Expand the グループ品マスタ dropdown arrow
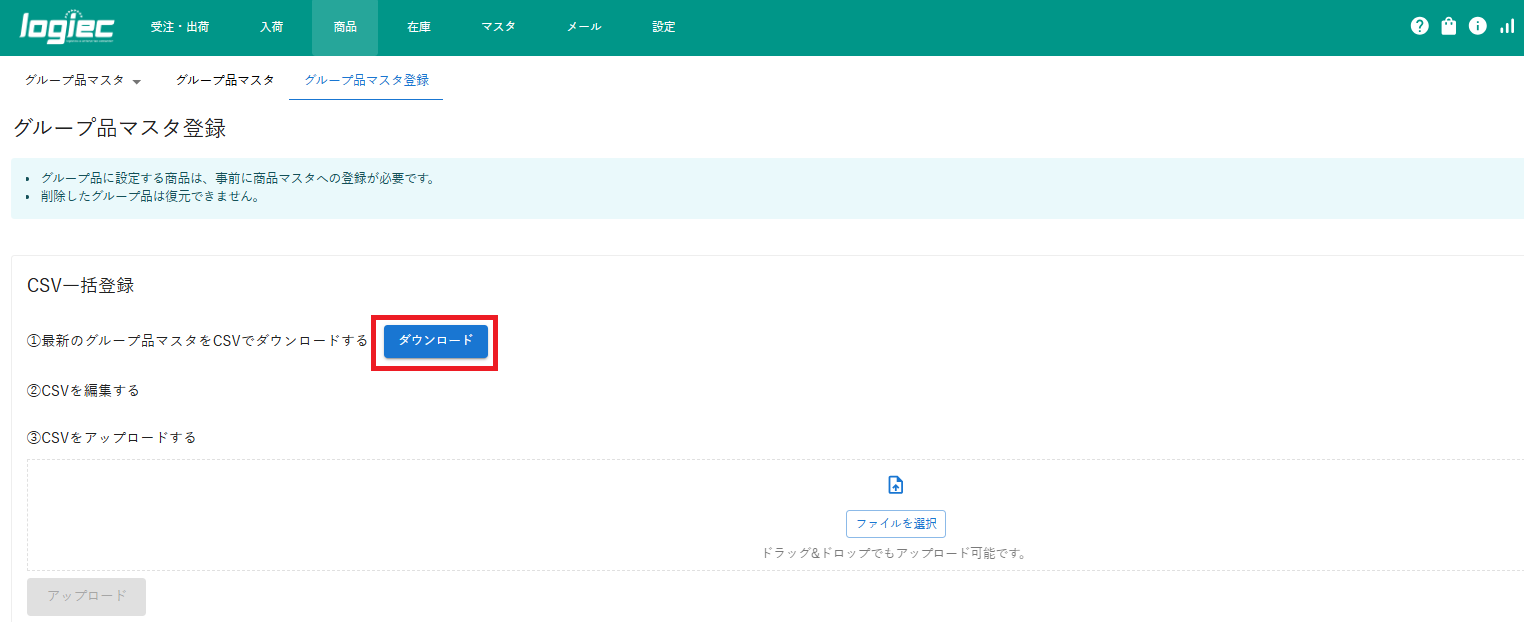This screenshot has height=622, width=1524. coord(136,81)
